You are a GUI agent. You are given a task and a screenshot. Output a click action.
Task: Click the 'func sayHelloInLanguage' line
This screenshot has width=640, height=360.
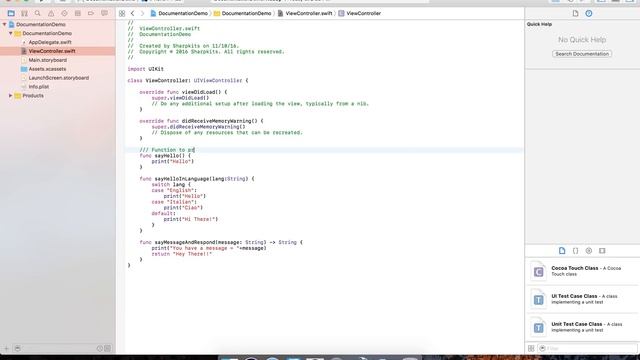coord(197,179)
